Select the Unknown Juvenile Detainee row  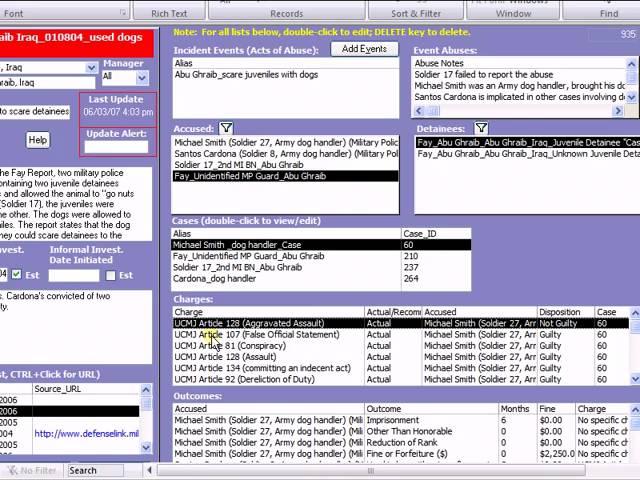pyautogui.click(x=528, y=154)
